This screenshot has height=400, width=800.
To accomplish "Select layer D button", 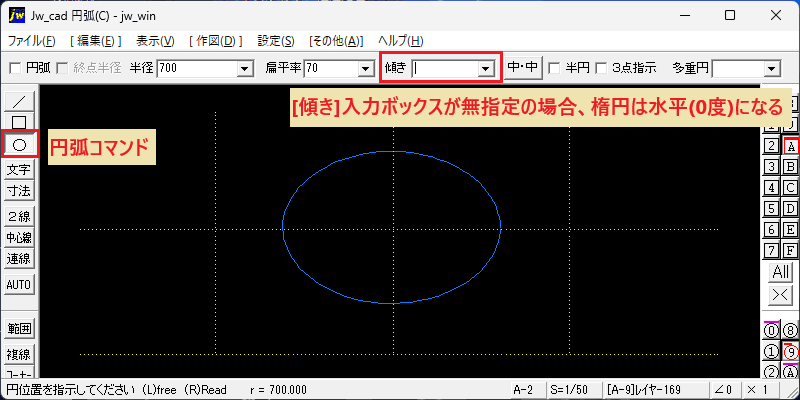I will 790,209.
